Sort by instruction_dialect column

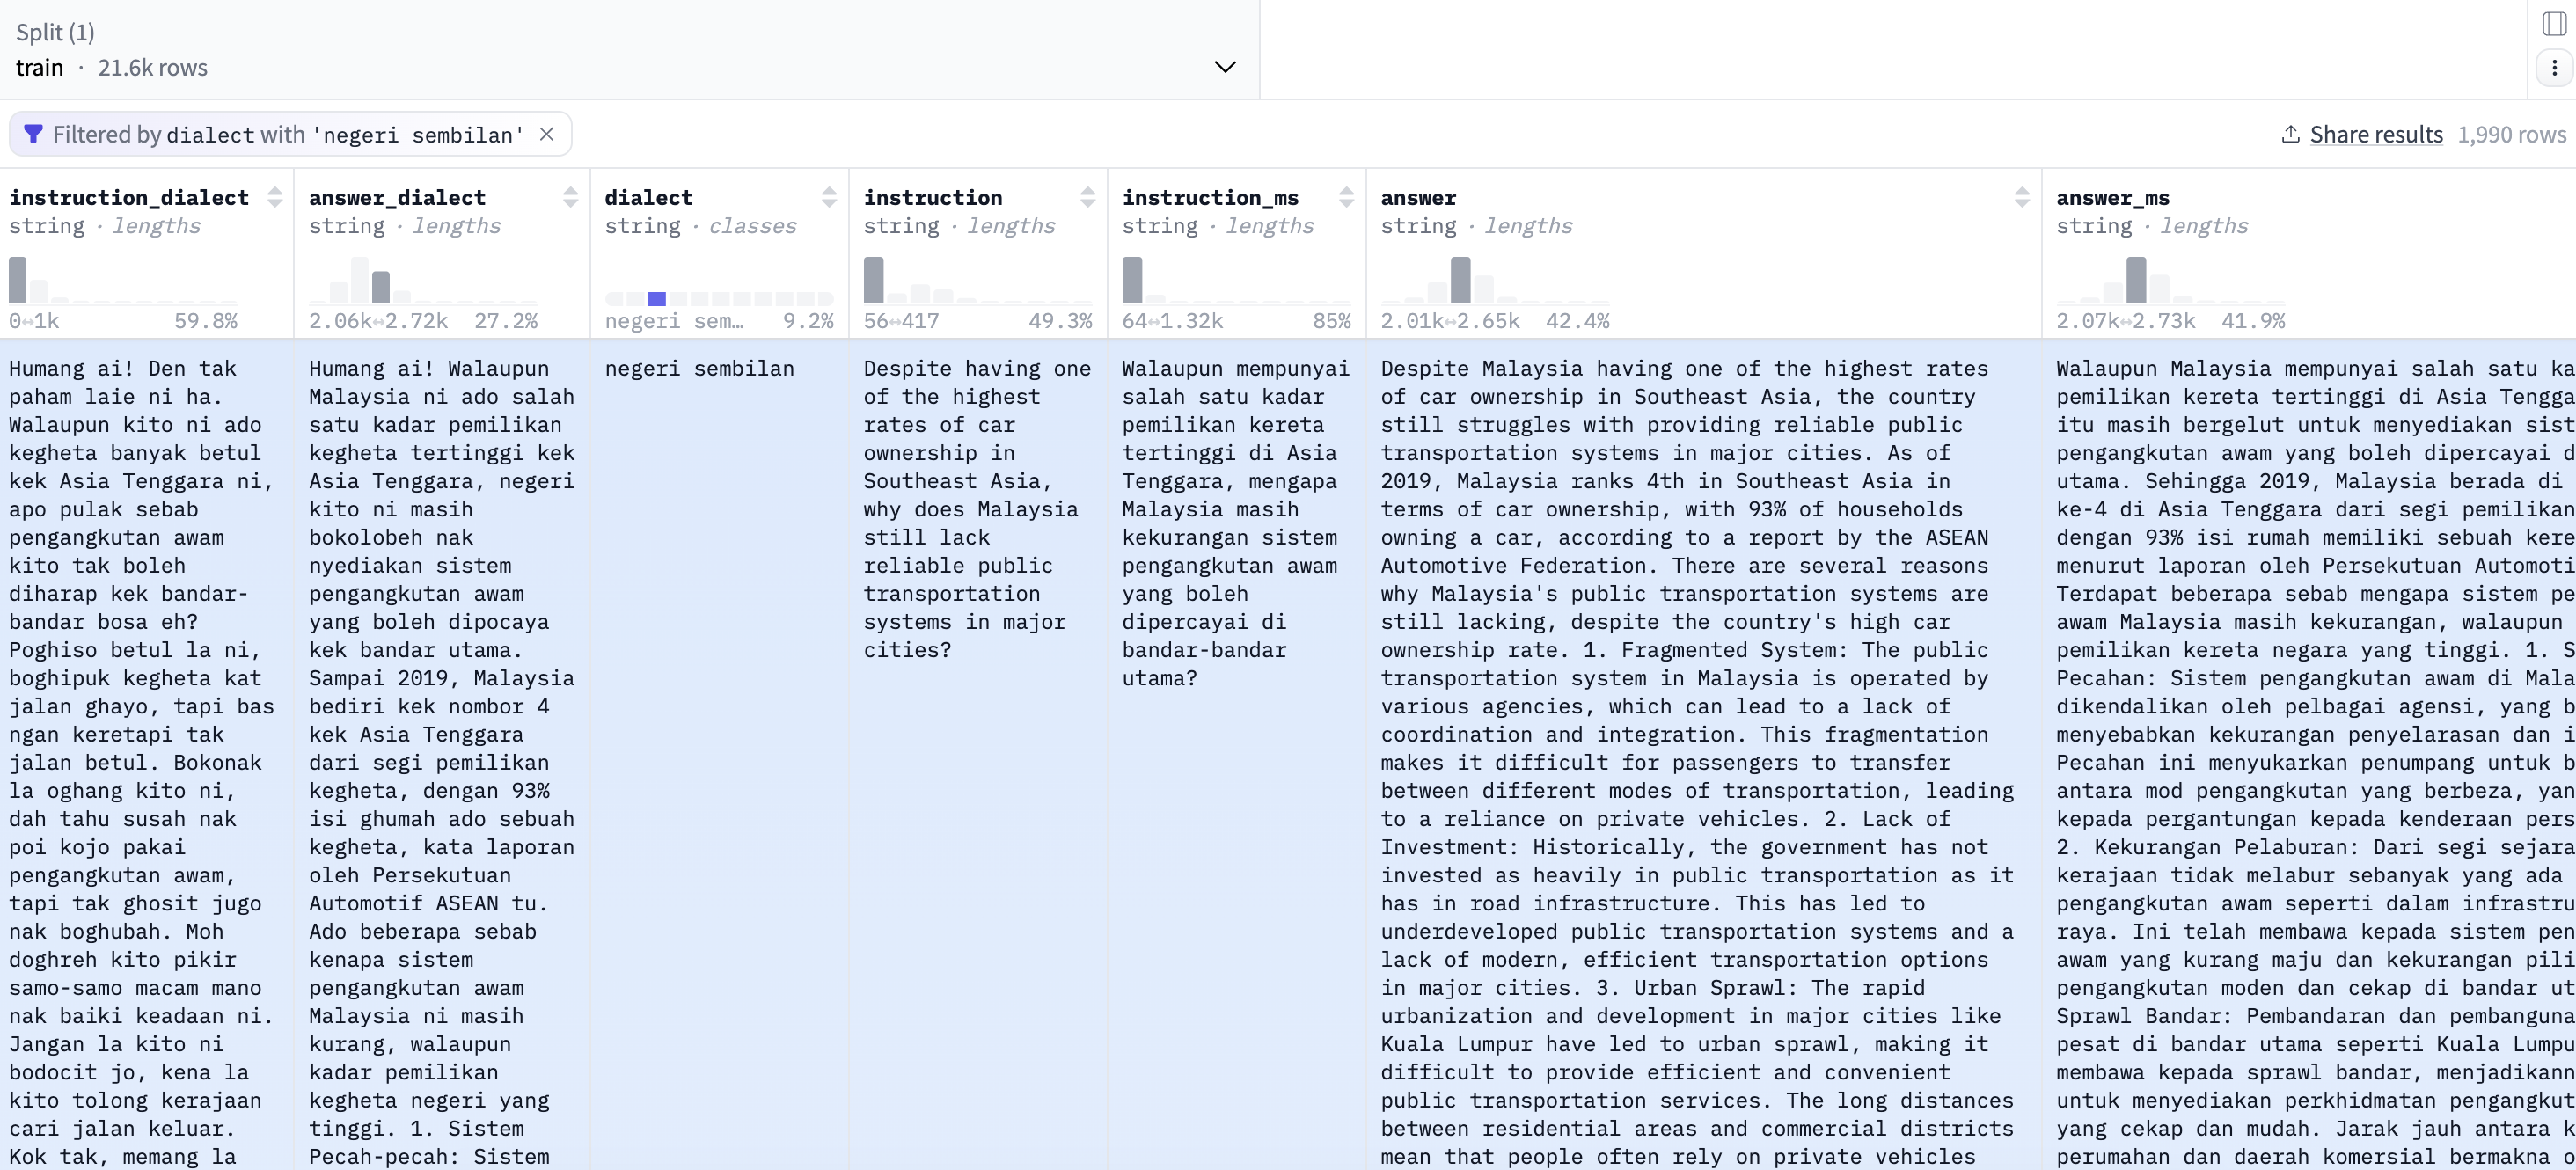point(275,197)
